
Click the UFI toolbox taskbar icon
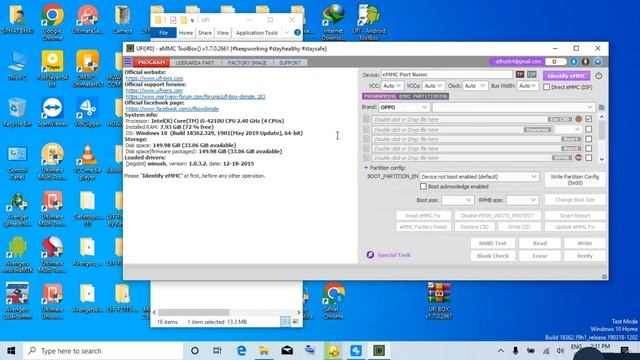[379, 351]
